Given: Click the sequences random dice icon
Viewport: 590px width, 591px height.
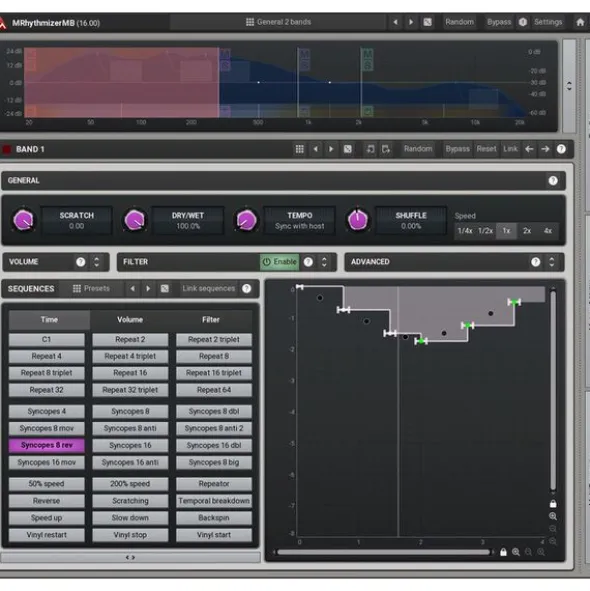Looking at the screenshot, I should [165, 289].
